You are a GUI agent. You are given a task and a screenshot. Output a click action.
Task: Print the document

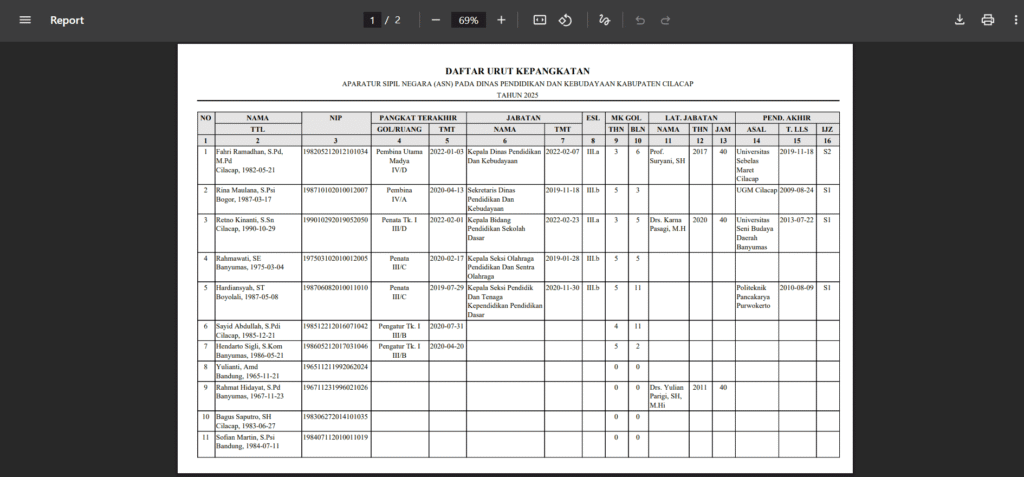click(x=988, y=20)
